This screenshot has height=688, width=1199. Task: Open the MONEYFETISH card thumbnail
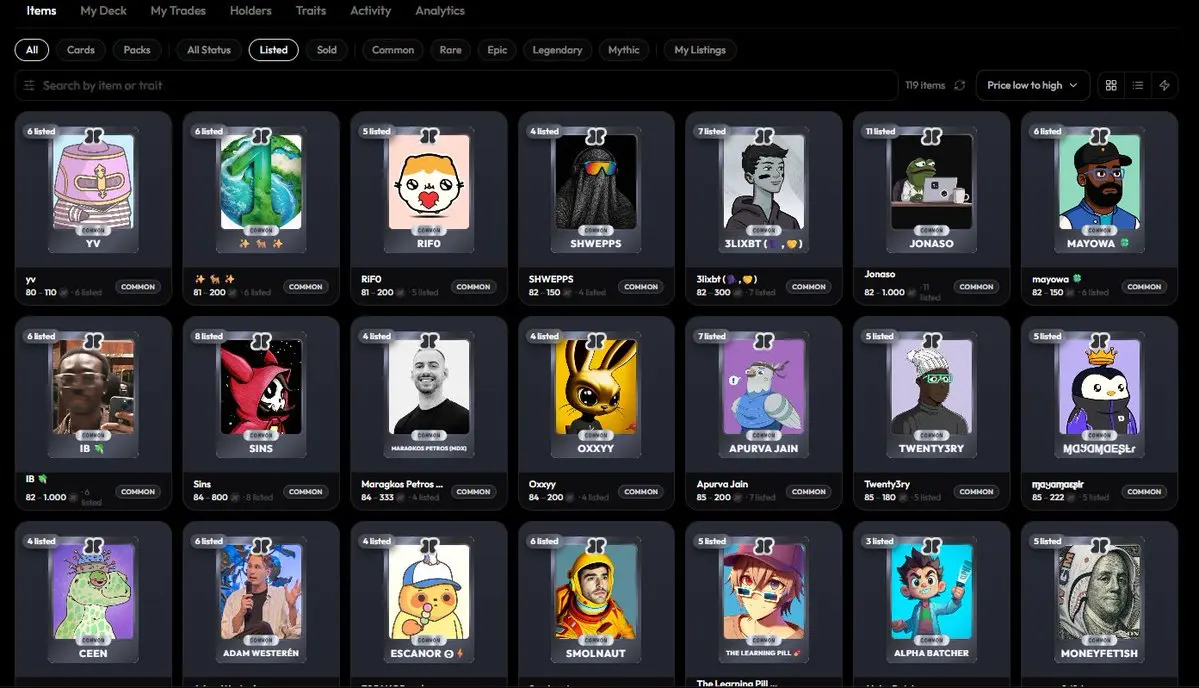1100,600
